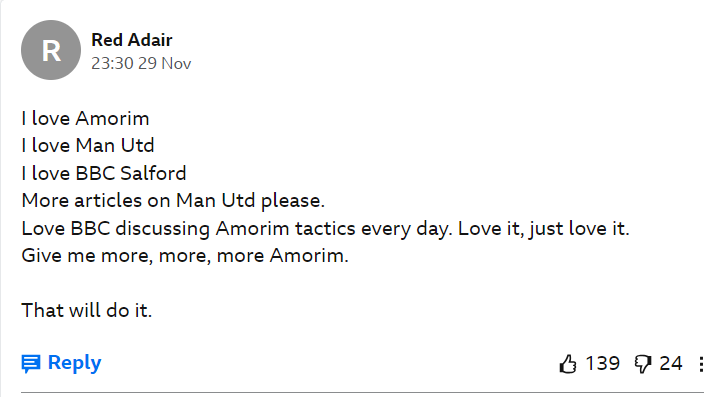Open Red Adair's username profile
Screen dimensions: 721x397
pos(132,40)
